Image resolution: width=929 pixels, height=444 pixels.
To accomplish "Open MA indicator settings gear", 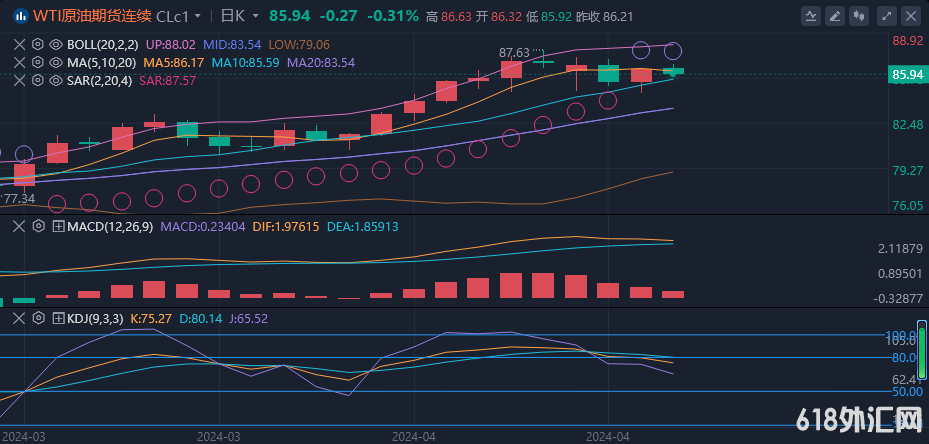I will pos(38,62).
